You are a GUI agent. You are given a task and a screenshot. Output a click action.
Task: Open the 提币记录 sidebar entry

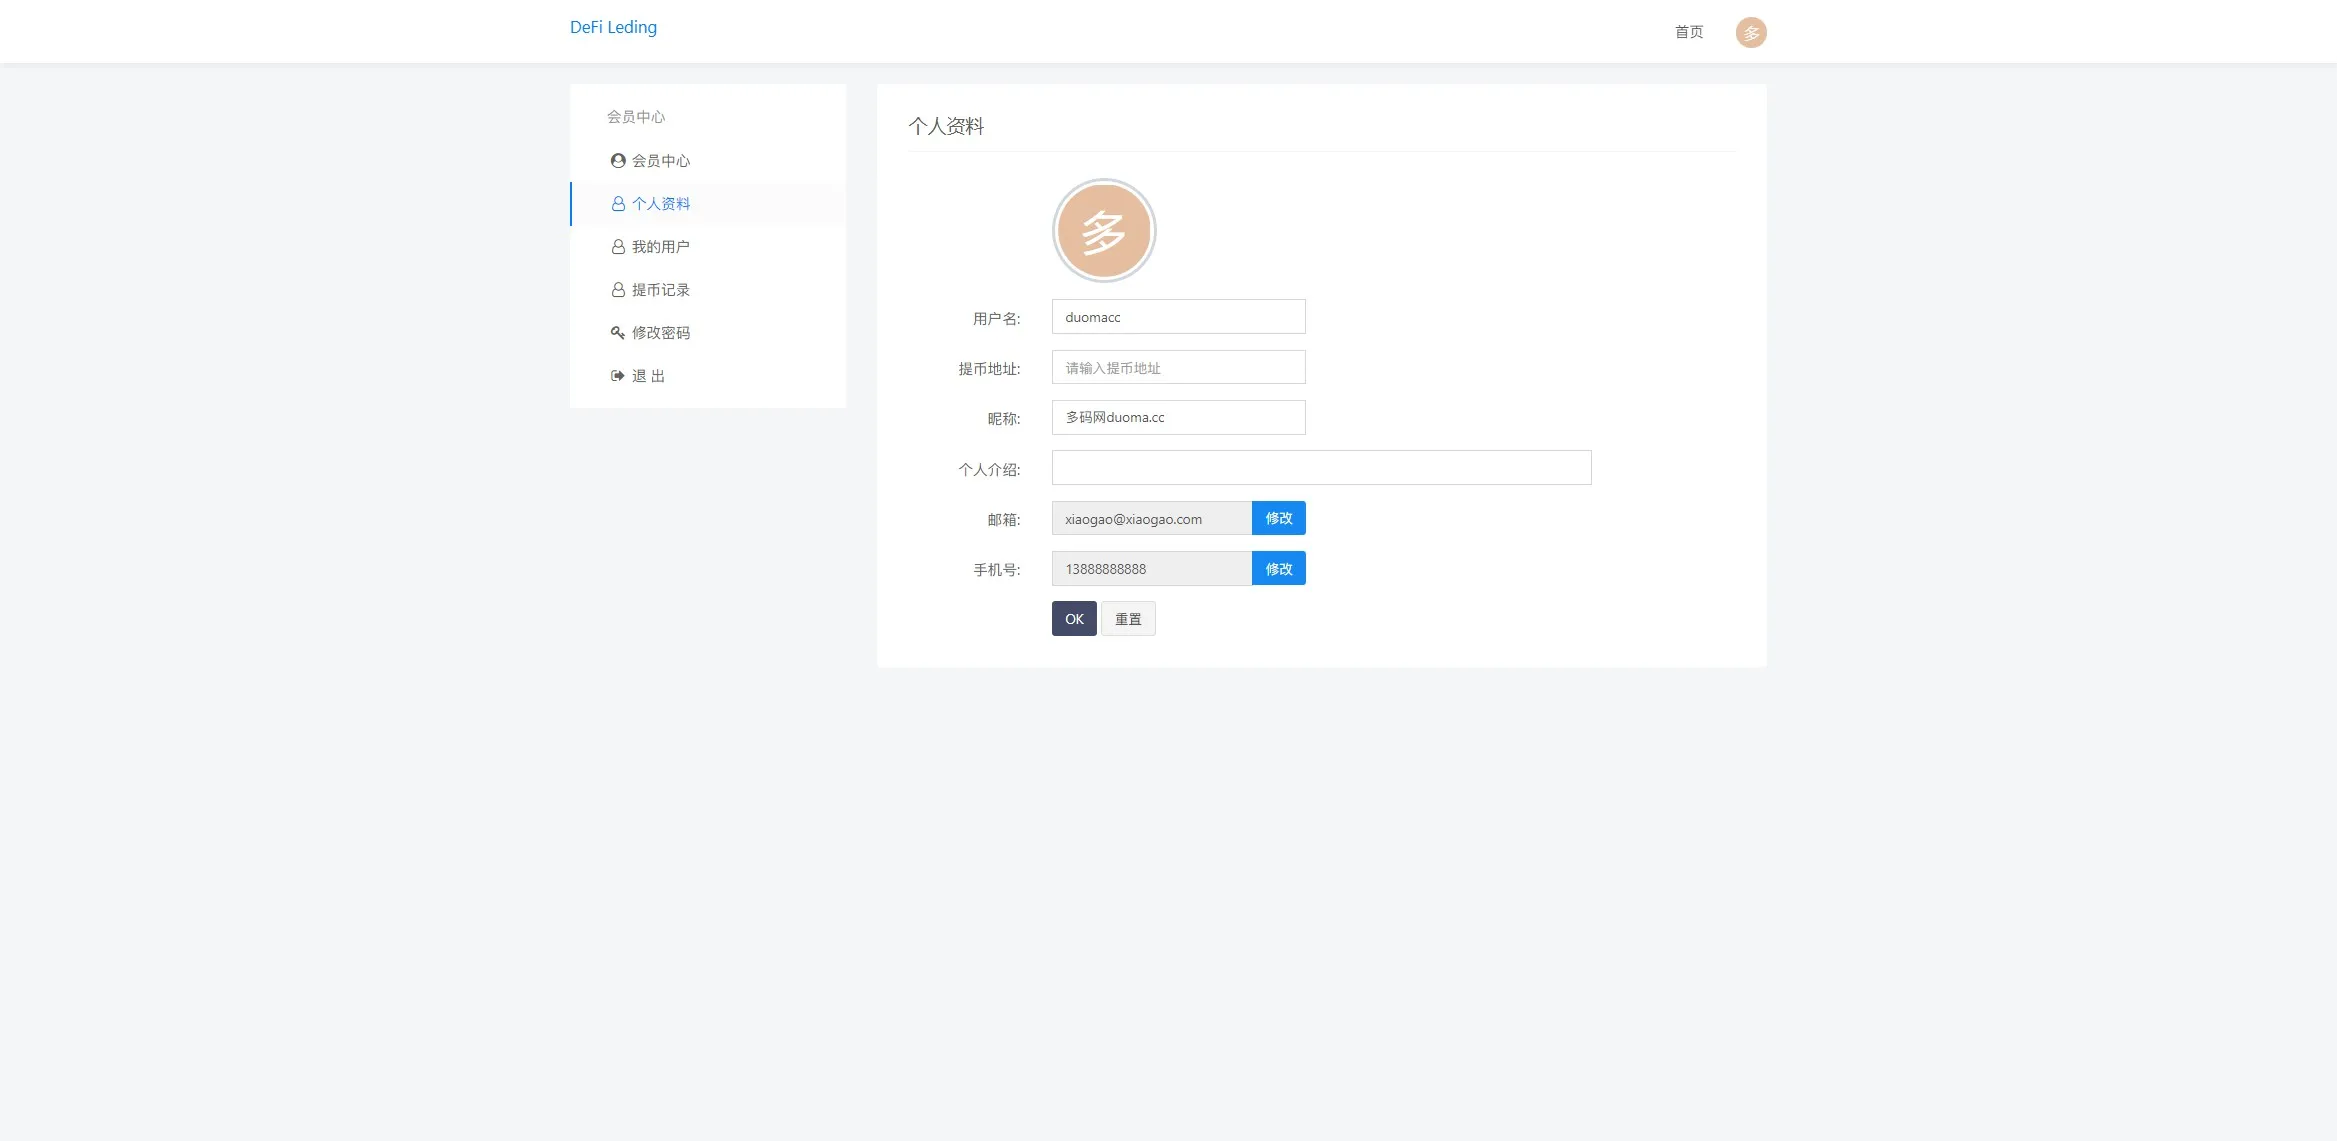click(x=660, y=290)
